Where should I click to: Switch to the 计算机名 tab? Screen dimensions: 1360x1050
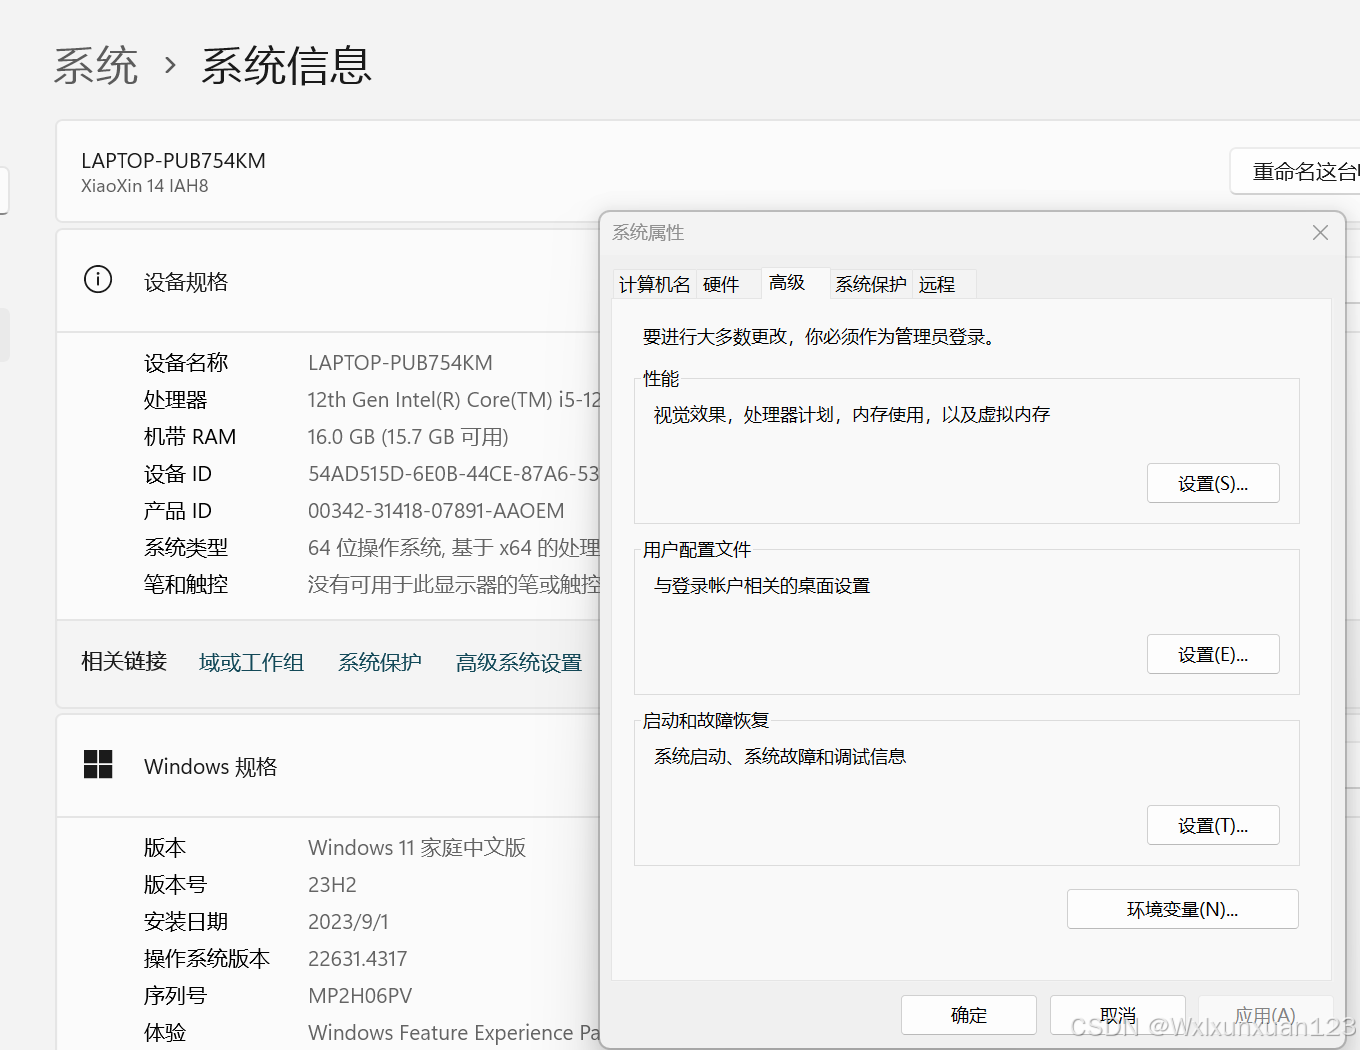pyautogui.click(x=655, y=285)
